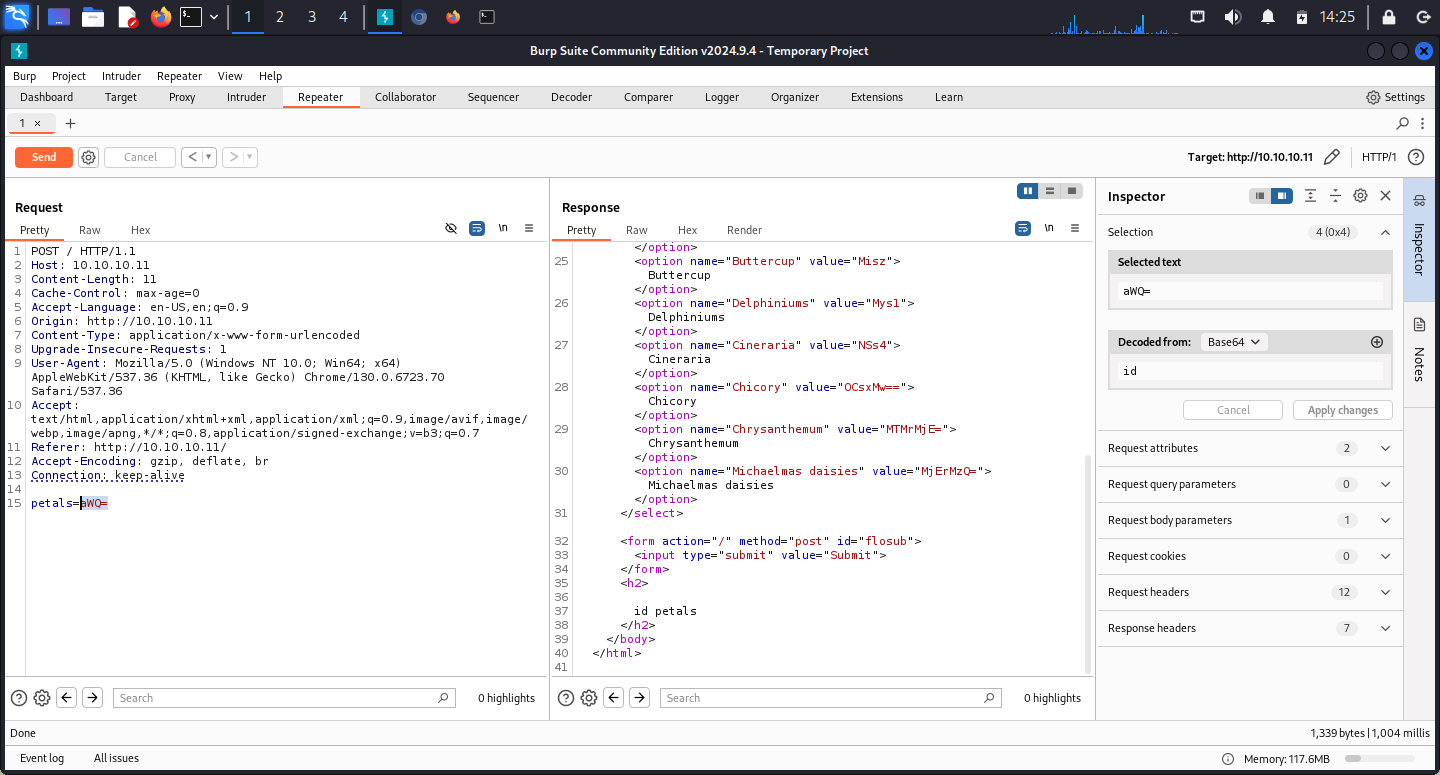Viewport: 1440px width, 775px height.
Task: Open the Intruder menu in menu bar
Action: pyautogui.click(x=121, y=76)
